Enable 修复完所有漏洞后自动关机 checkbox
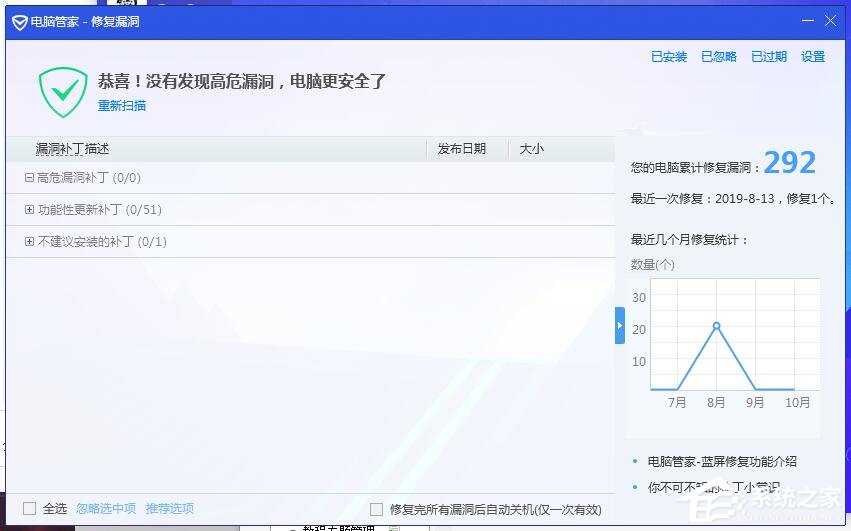The width and height of the screenshot is (851, 531). pyautogui.click(x=376, y=509)
